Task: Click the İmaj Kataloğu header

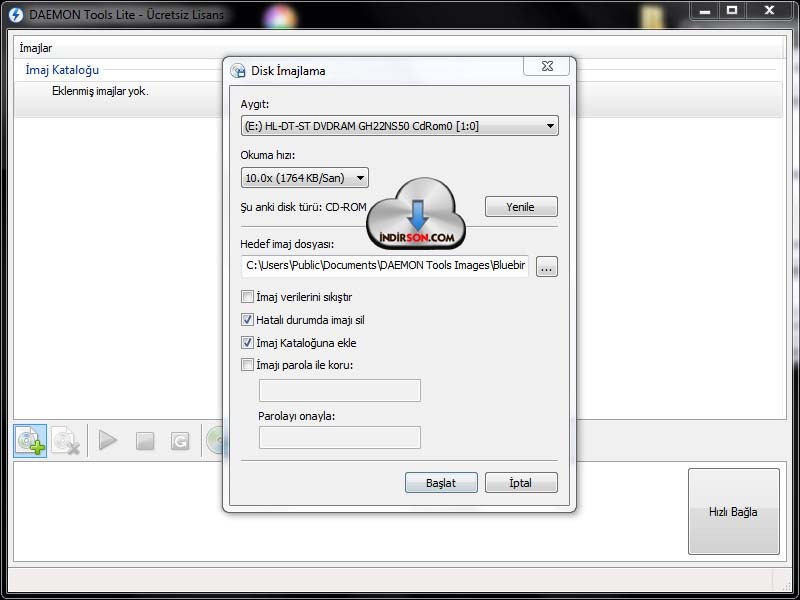Action: (62, 70)
